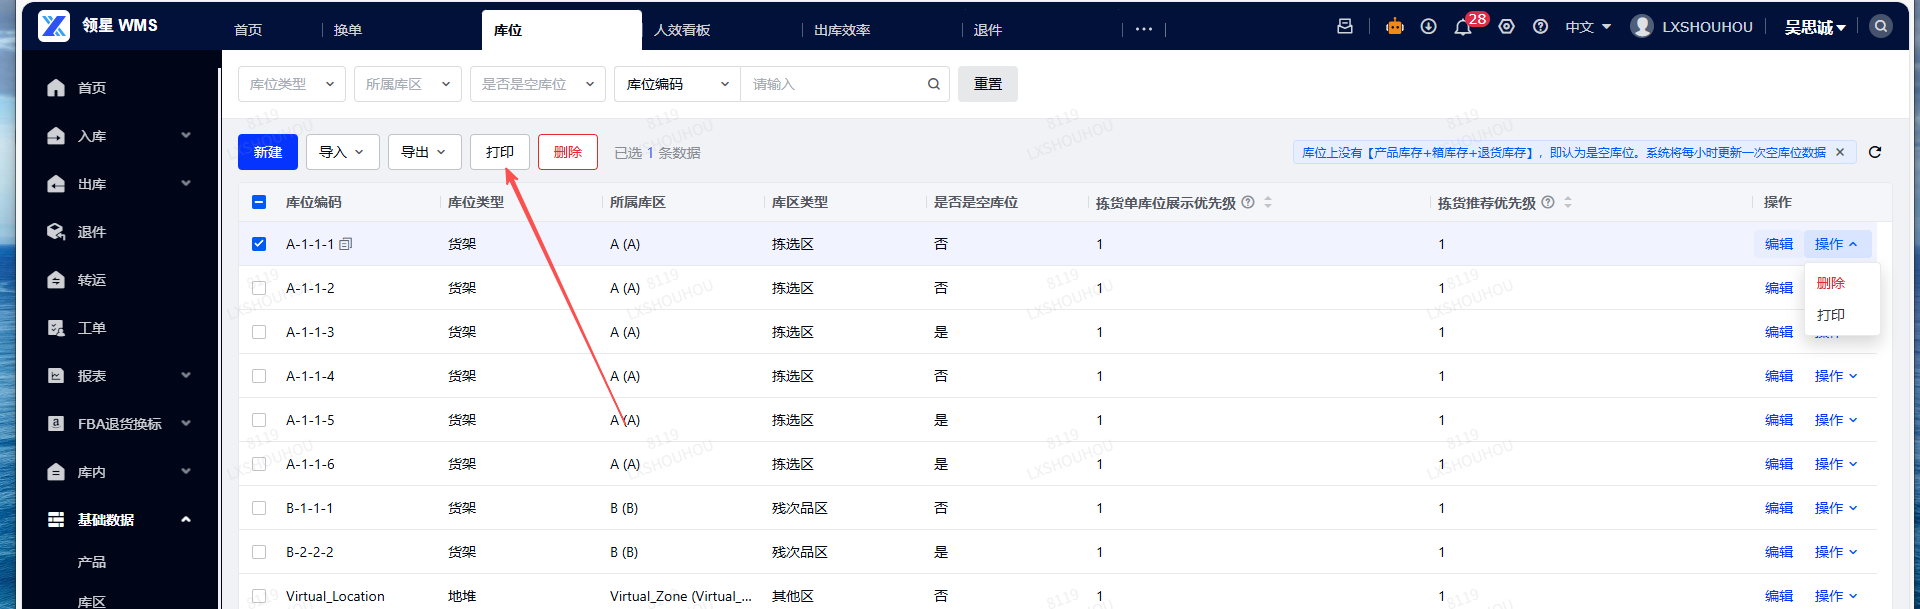Check the A-1-1-3 row checkbox

click(259, 332)
